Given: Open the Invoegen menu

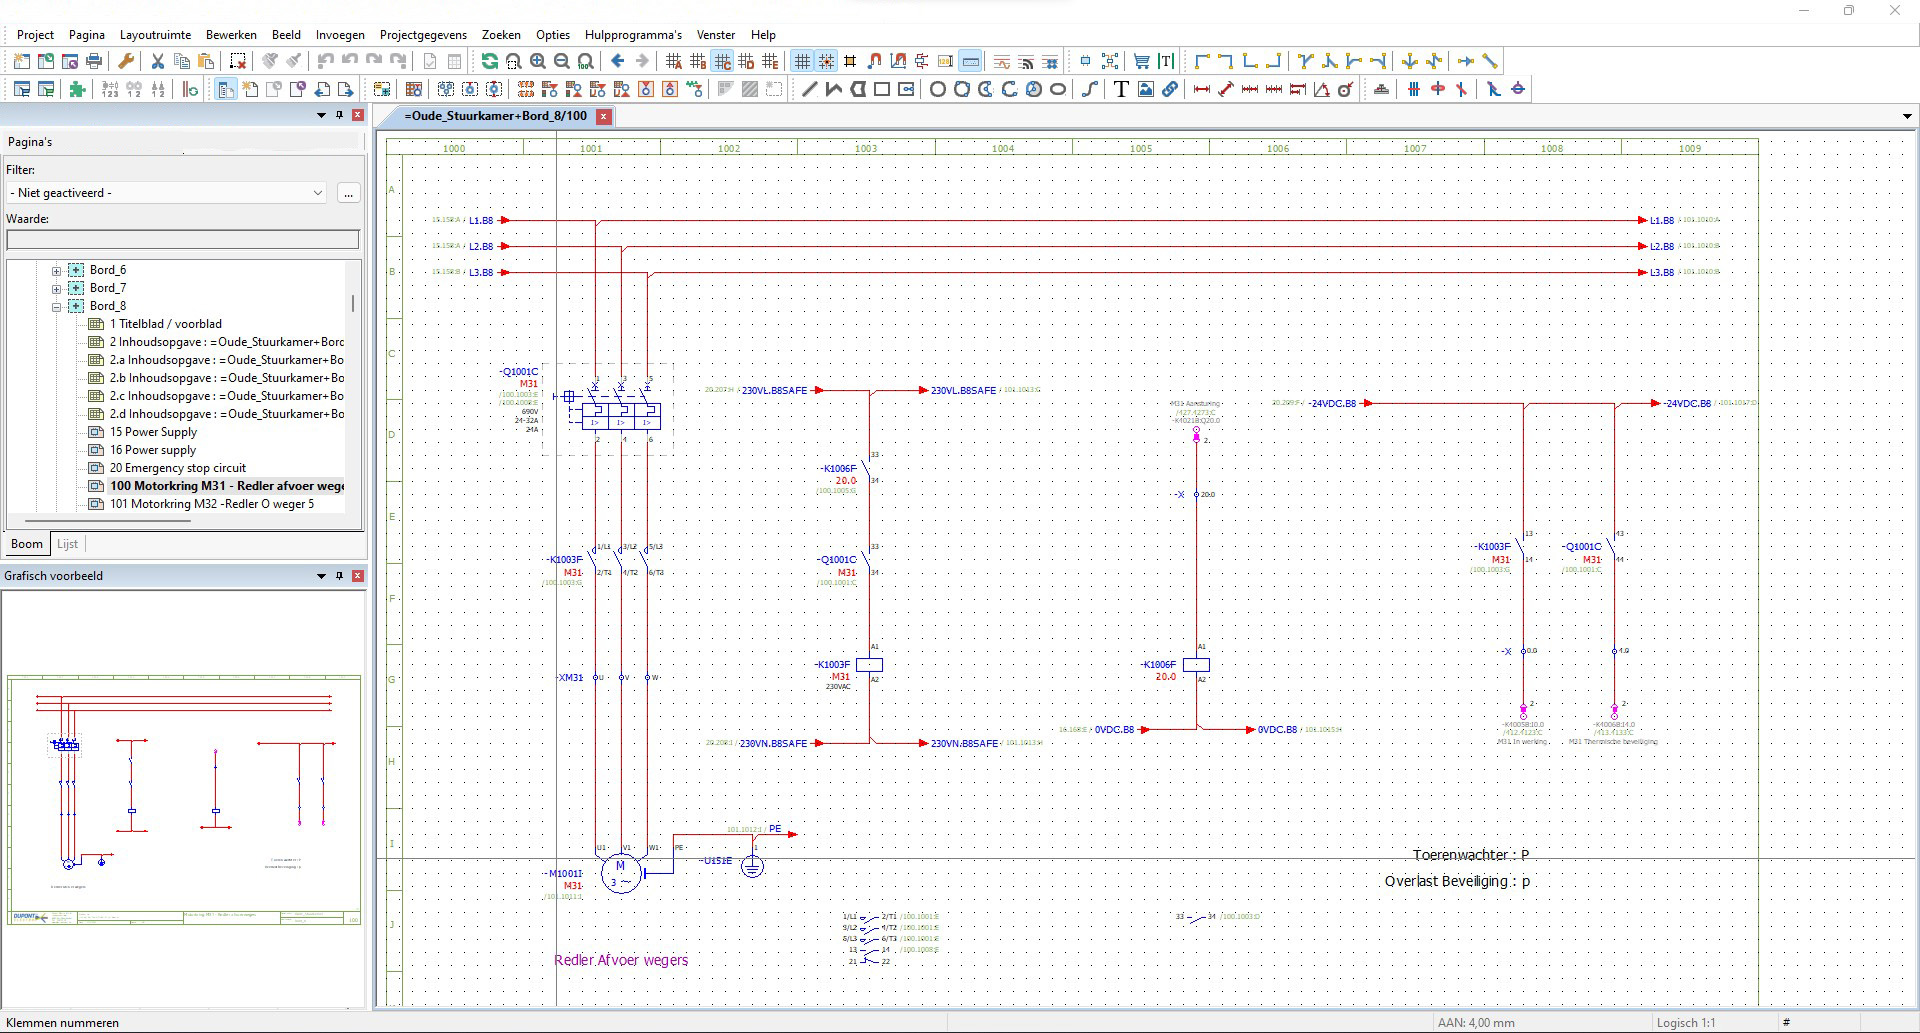Looking at the screenshot, I should [340, 34].
